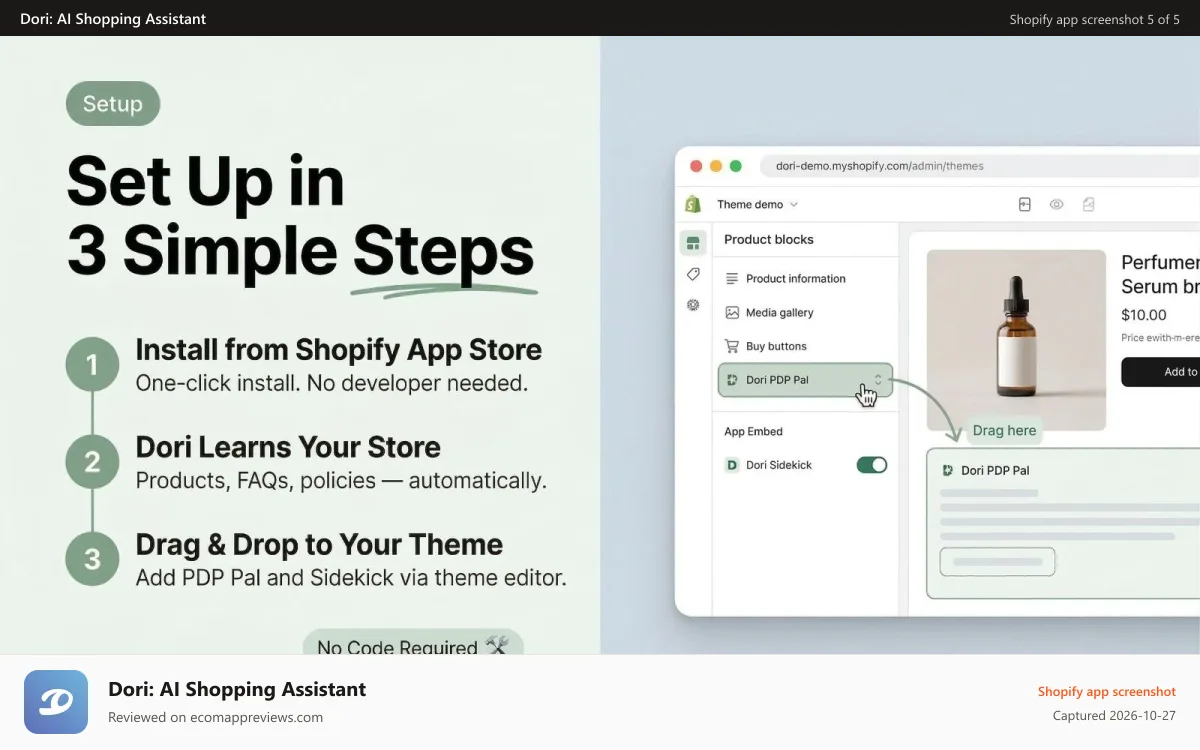Click the serum bottle product image

1016,340
